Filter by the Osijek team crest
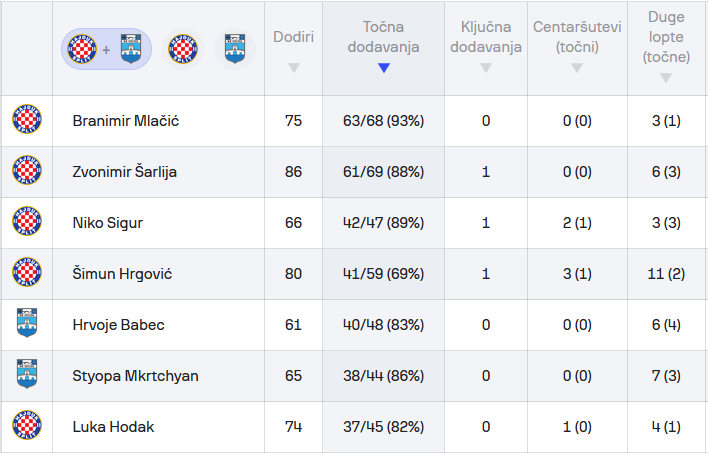Screen dimensions: 708x453 233,48
